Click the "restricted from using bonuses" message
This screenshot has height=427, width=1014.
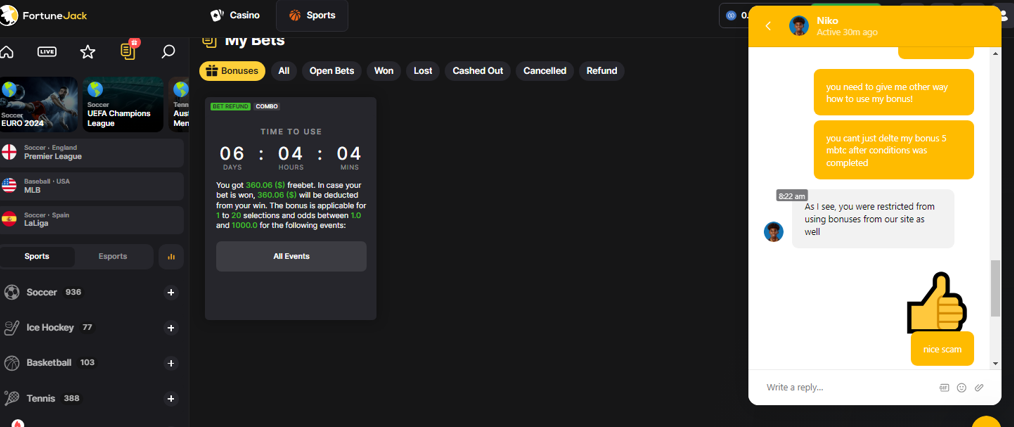873,219
